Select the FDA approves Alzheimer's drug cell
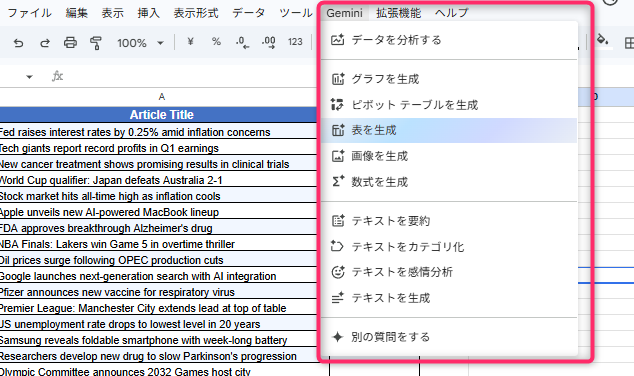This screenshot has height=376, width=634. (x=158, y=228)
